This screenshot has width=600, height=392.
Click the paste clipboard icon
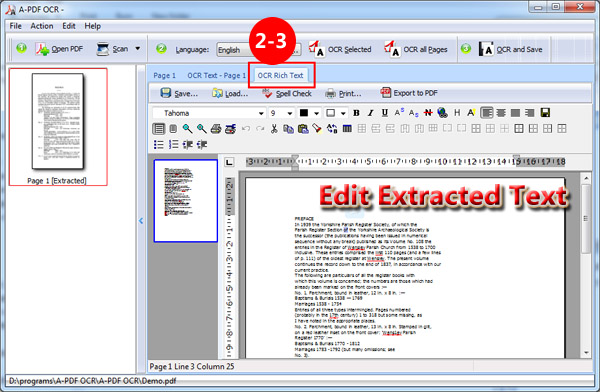(x=303, y=129)
